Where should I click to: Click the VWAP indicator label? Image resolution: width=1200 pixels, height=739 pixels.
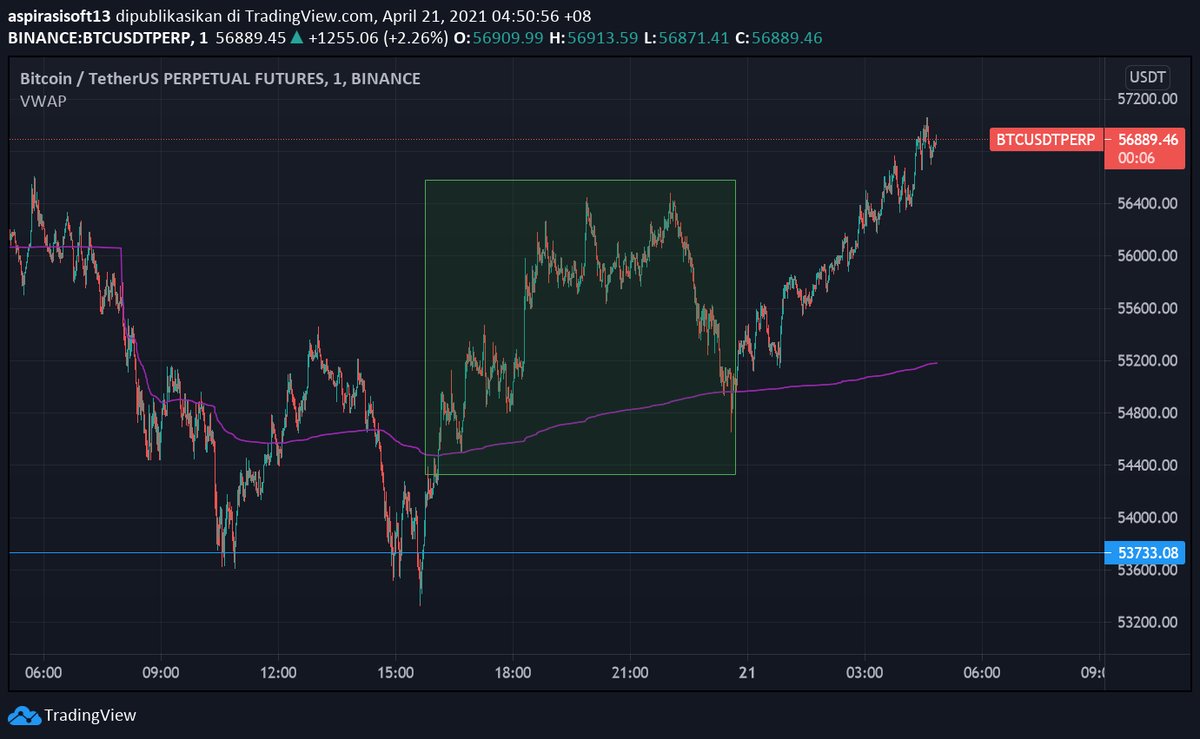tap(43, 101)
